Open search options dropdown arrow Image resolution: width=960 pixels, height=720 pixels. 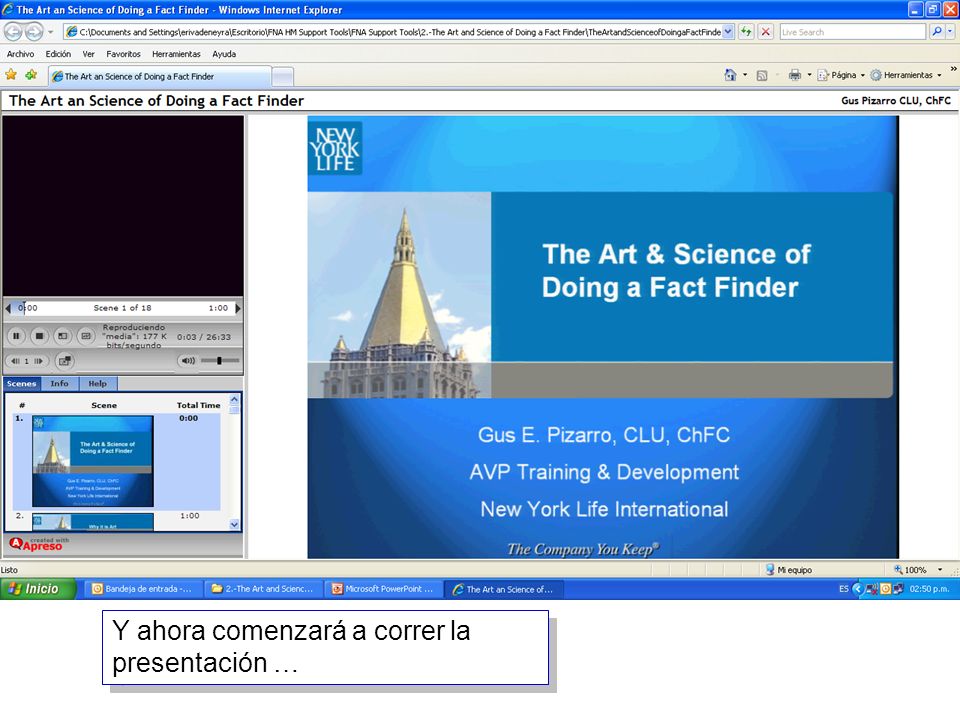(x=950, y=32)
